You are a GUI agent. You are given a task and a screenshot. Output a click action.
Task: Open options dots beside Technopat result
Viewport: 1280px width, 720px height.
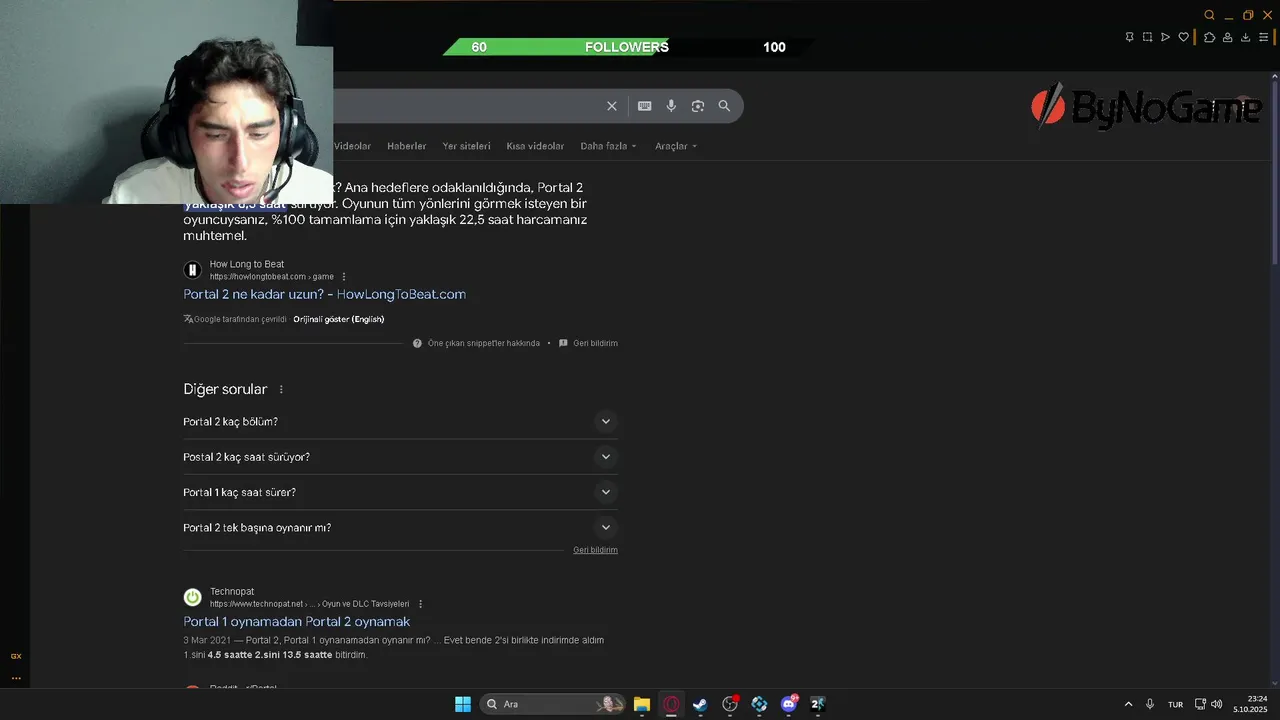click(x=420, y=604)
